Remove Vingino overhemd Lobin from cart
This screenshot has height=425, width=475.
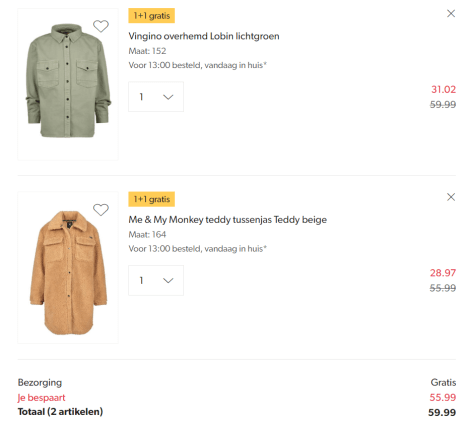[451, 13]
